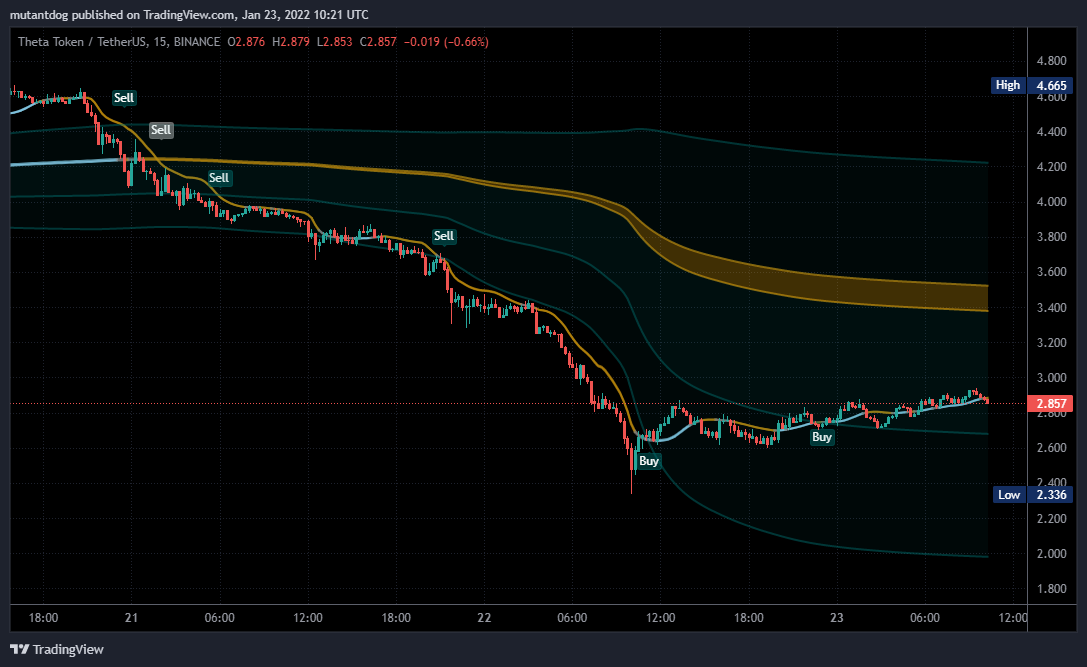Screen dimensions: 1087x667
Task: Click the 4.665 high price value
Action: (1051, 85)
